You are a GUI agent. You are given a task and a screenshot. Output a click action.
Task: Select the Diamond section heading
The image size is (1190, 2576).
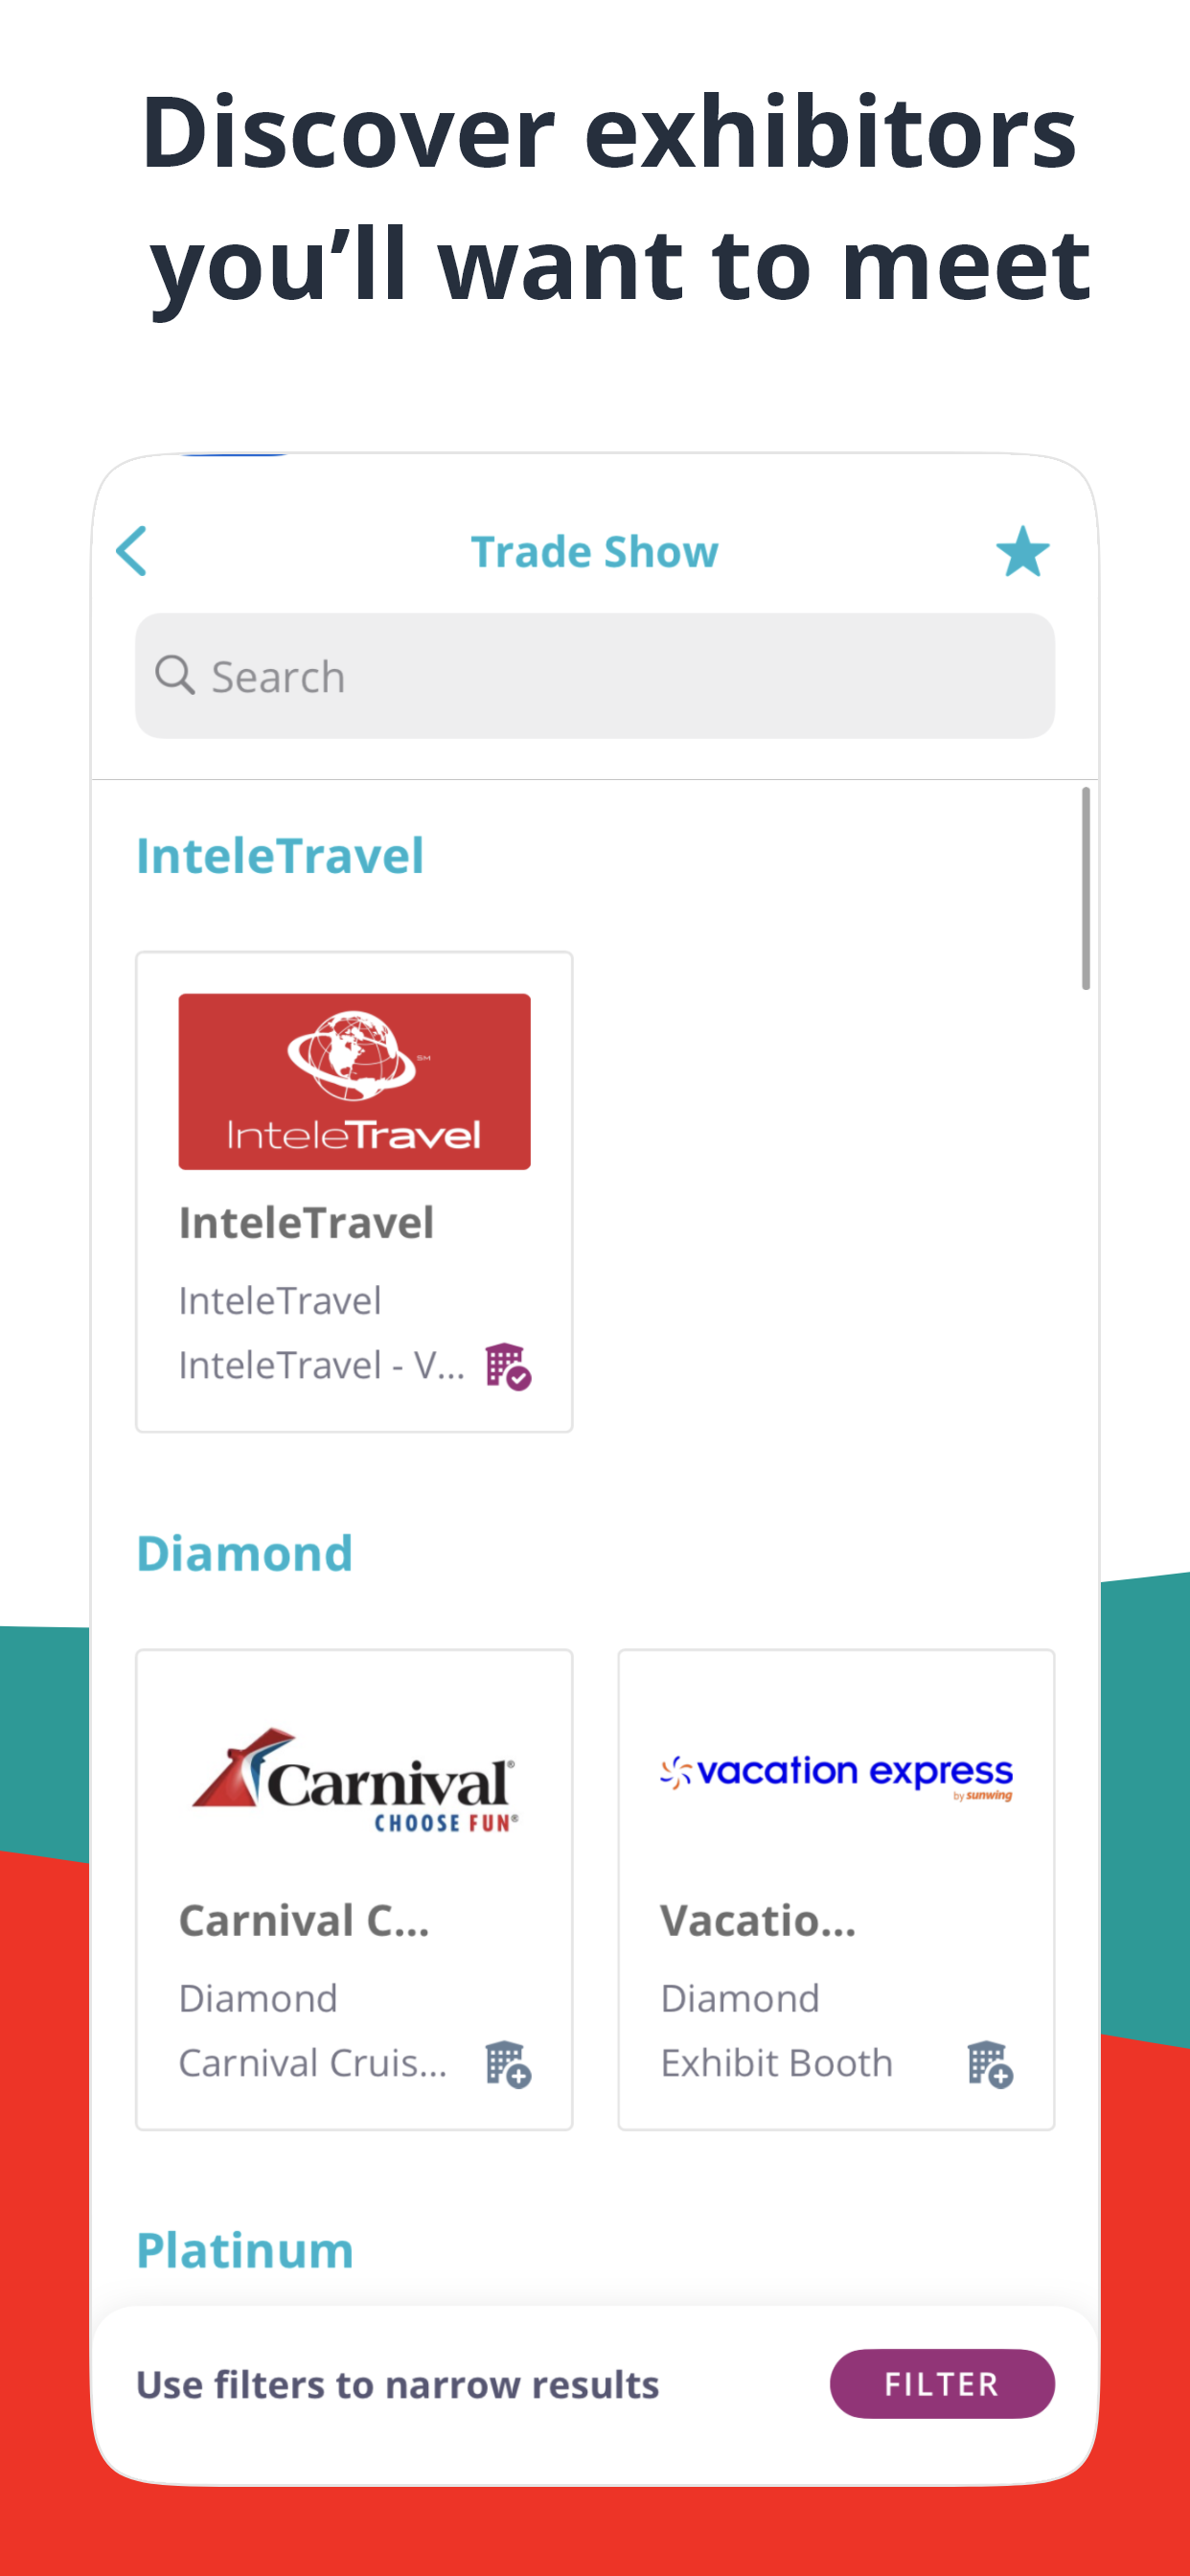(x=245, y=1554)
